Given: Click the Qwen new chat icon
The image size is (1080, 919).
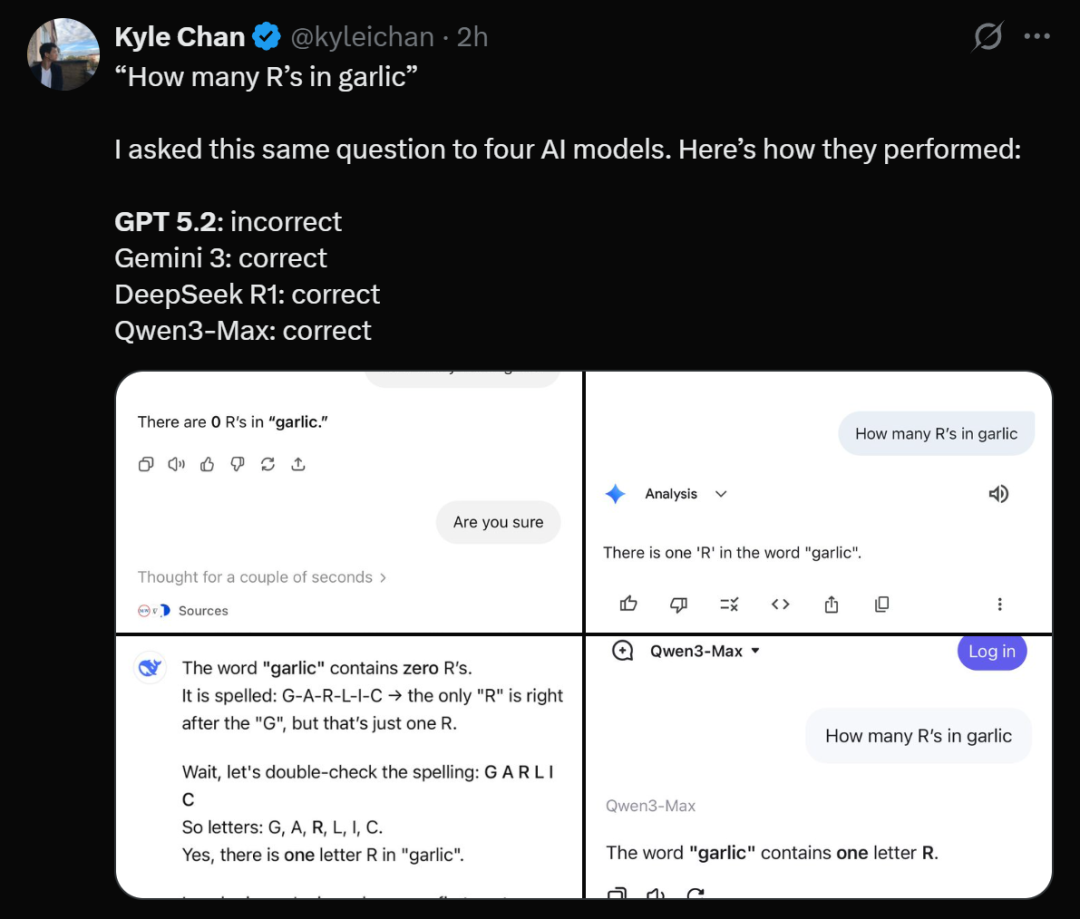Looking at the screenshot, I should [x=622, y=651].
